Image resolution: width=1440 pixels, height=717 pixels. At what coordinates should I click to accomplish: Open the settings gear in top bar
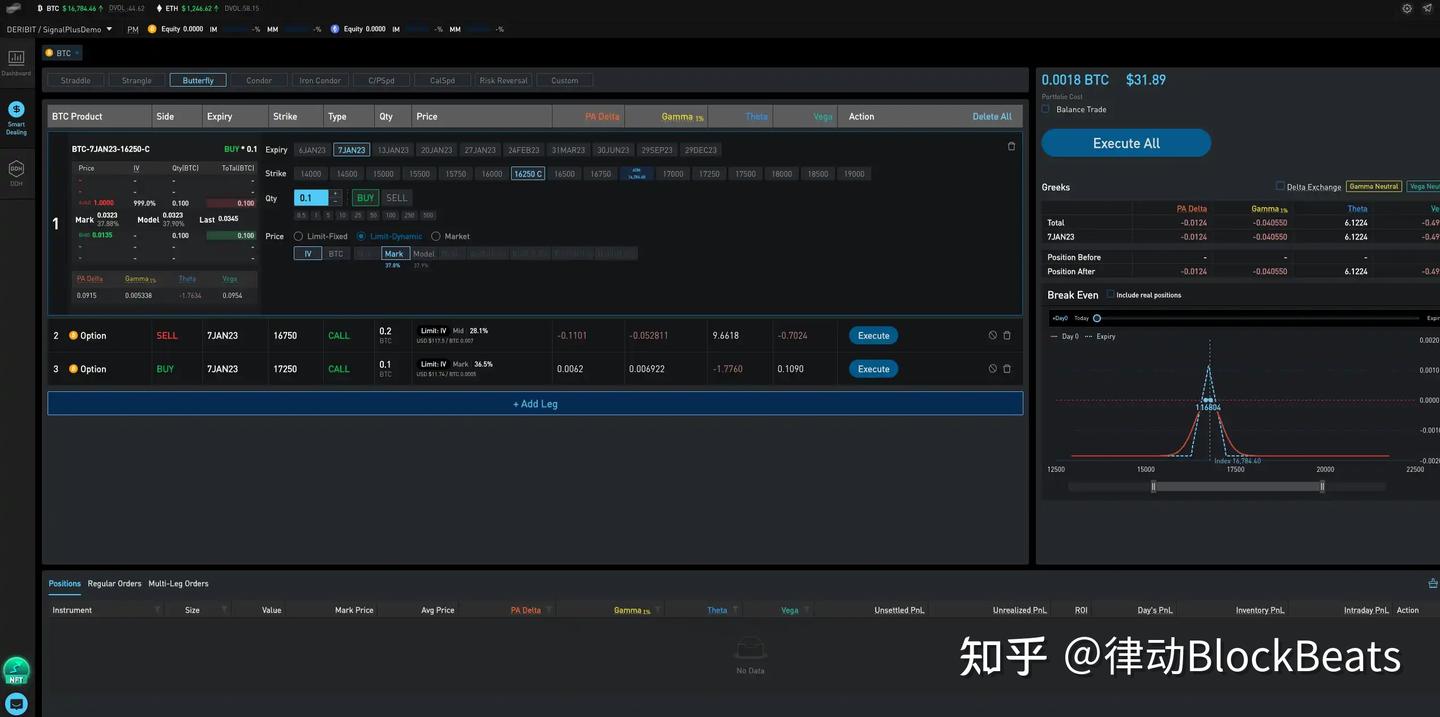[1407, 8]
